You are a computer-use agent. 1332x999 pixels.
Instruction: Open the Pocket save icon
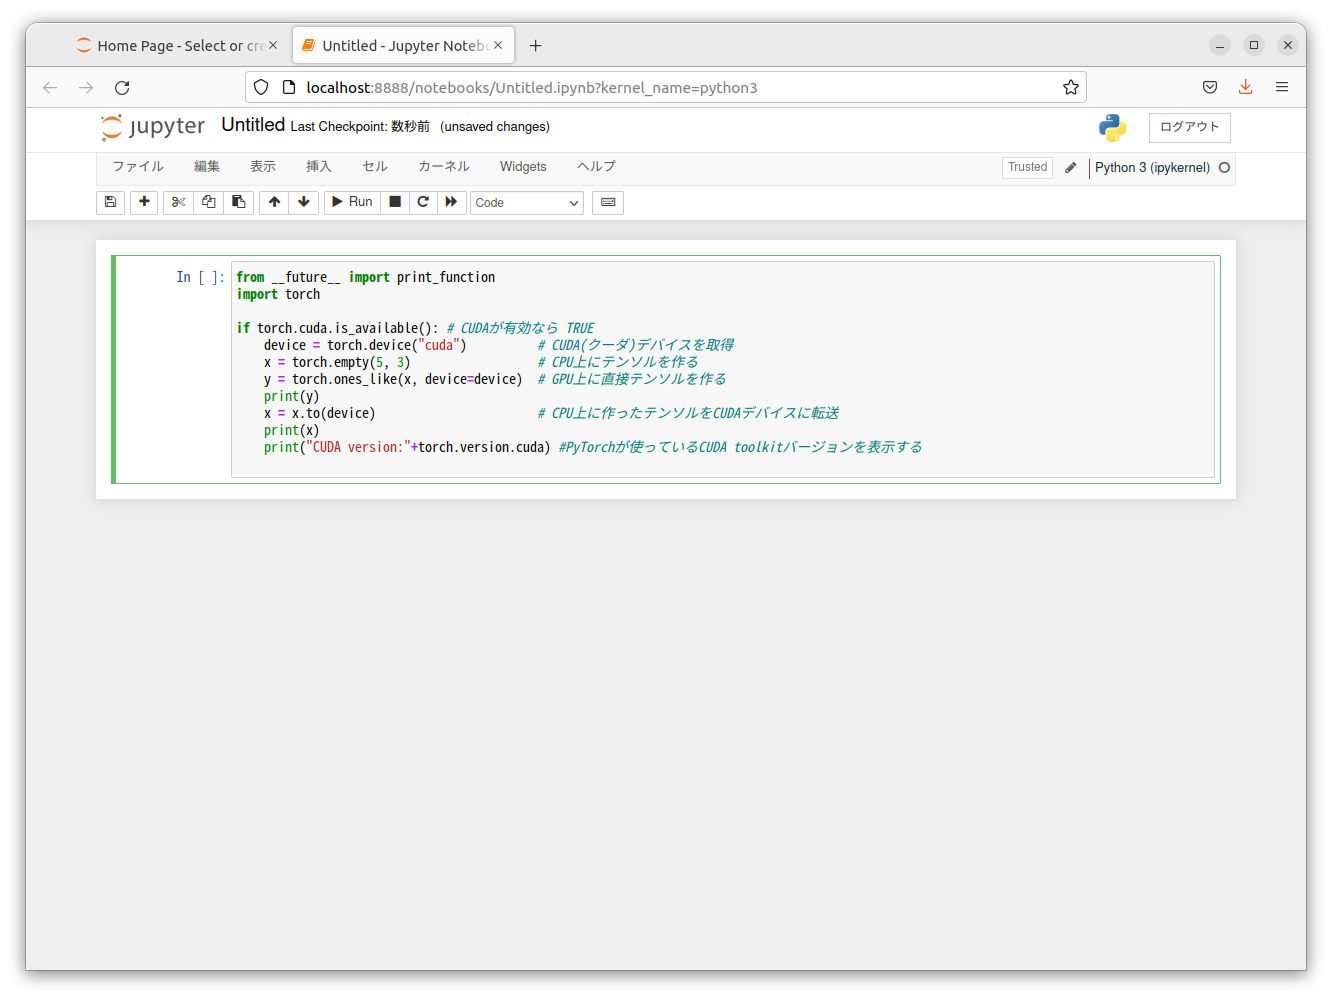click(x=1210, y=88)
